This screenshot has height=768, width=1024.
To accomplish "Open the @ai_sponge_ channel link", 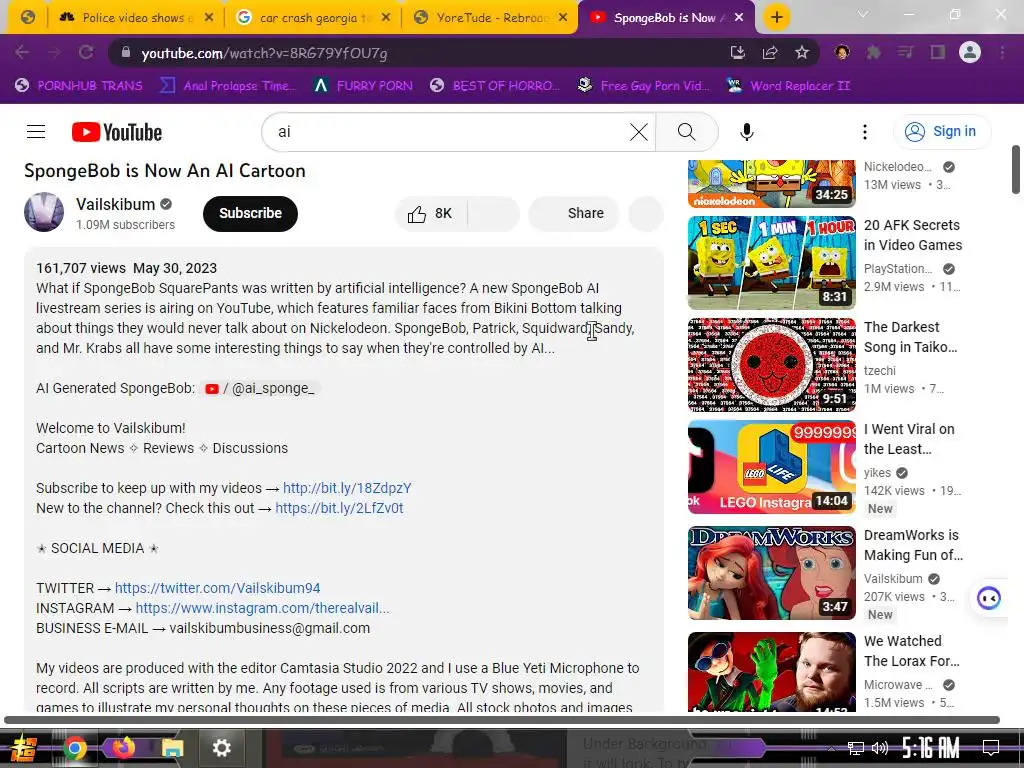I will tap(260, 389).
